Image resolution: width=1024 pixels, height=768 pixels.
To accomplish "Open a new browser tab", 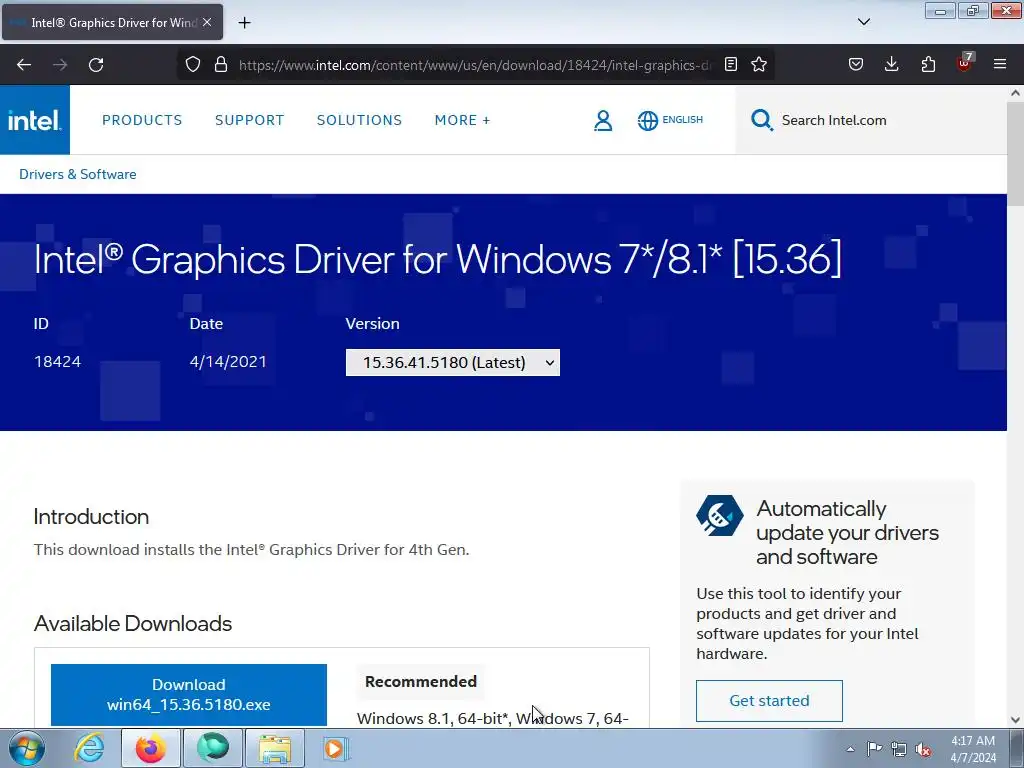I will 244,23.
